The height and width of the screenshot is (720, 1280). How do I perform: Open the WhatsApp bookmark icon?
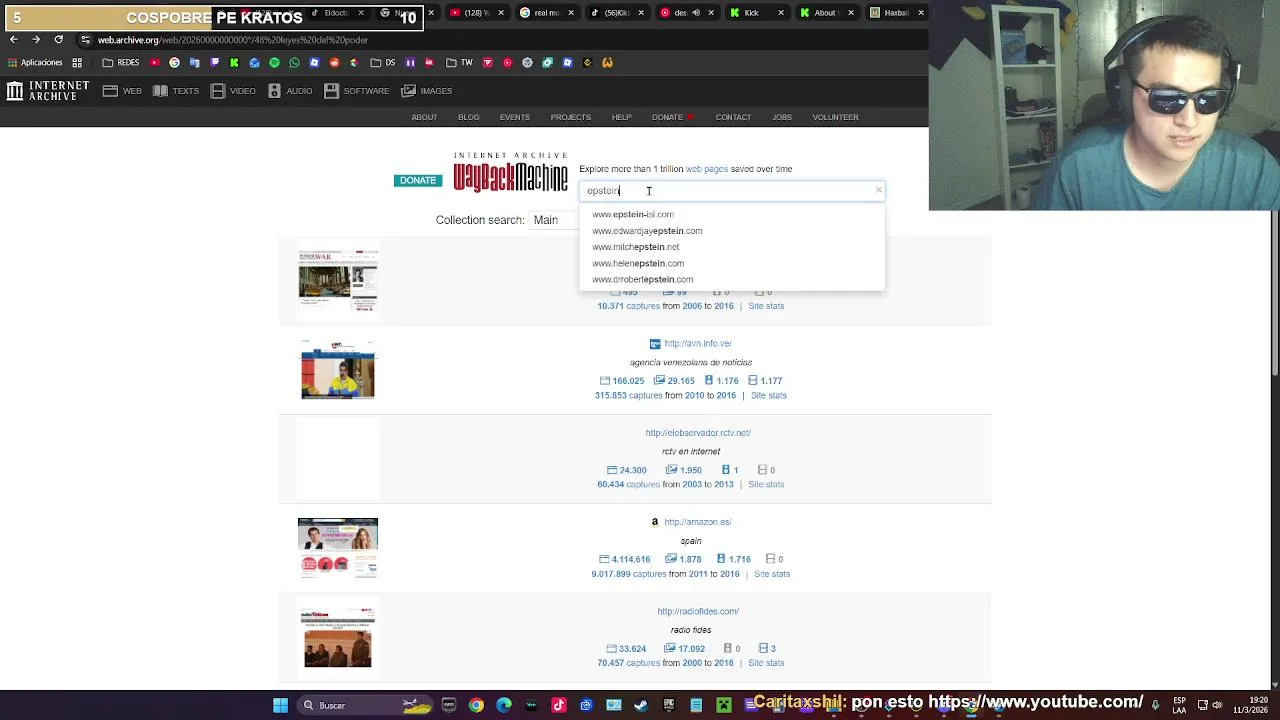[x=294, y=63]
